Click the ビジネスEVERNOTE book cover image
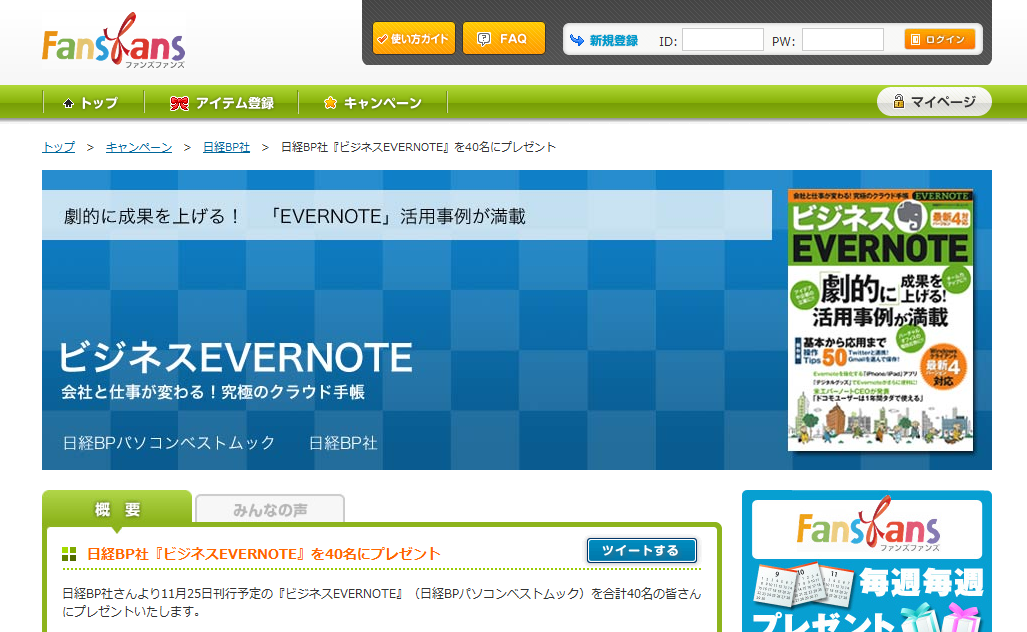1027x632 pixels. pos(881,318)
